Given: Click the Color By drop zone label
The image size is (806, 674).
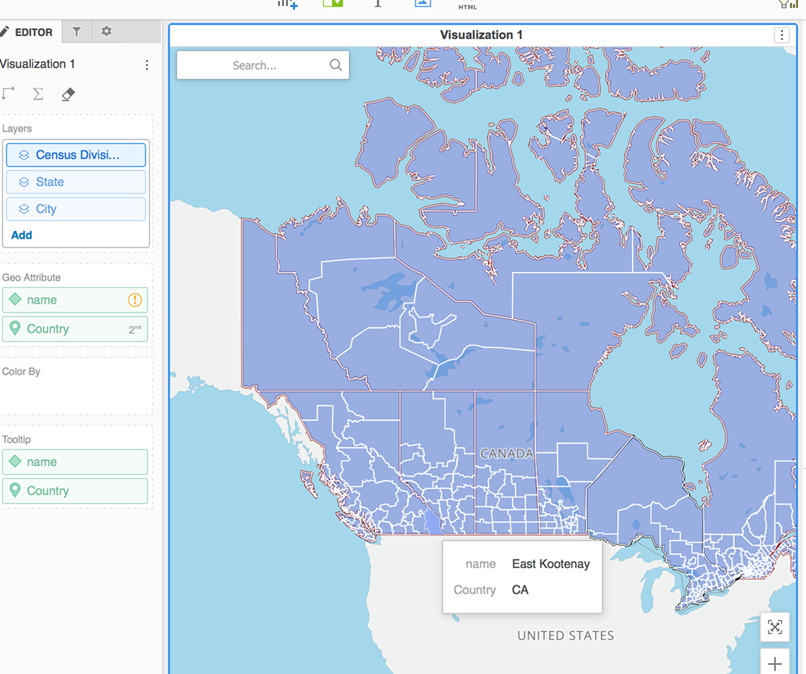Looking at the screenshot, I should [x=21, y=371].
